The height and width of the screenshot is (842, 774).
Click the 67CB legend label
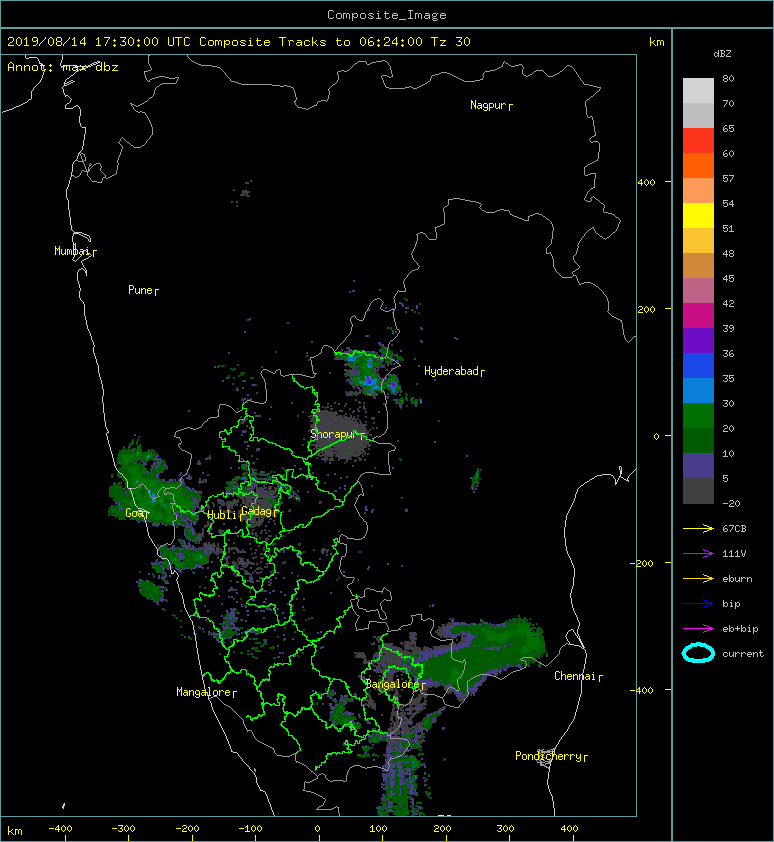coord(734,528)
